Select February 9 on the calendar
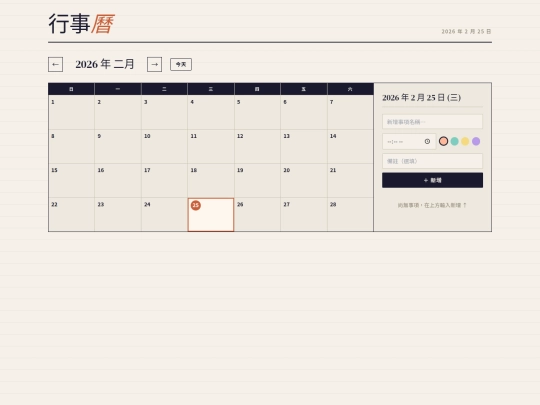This screenshot has height=405, width=540. click(x=118, y=146)
